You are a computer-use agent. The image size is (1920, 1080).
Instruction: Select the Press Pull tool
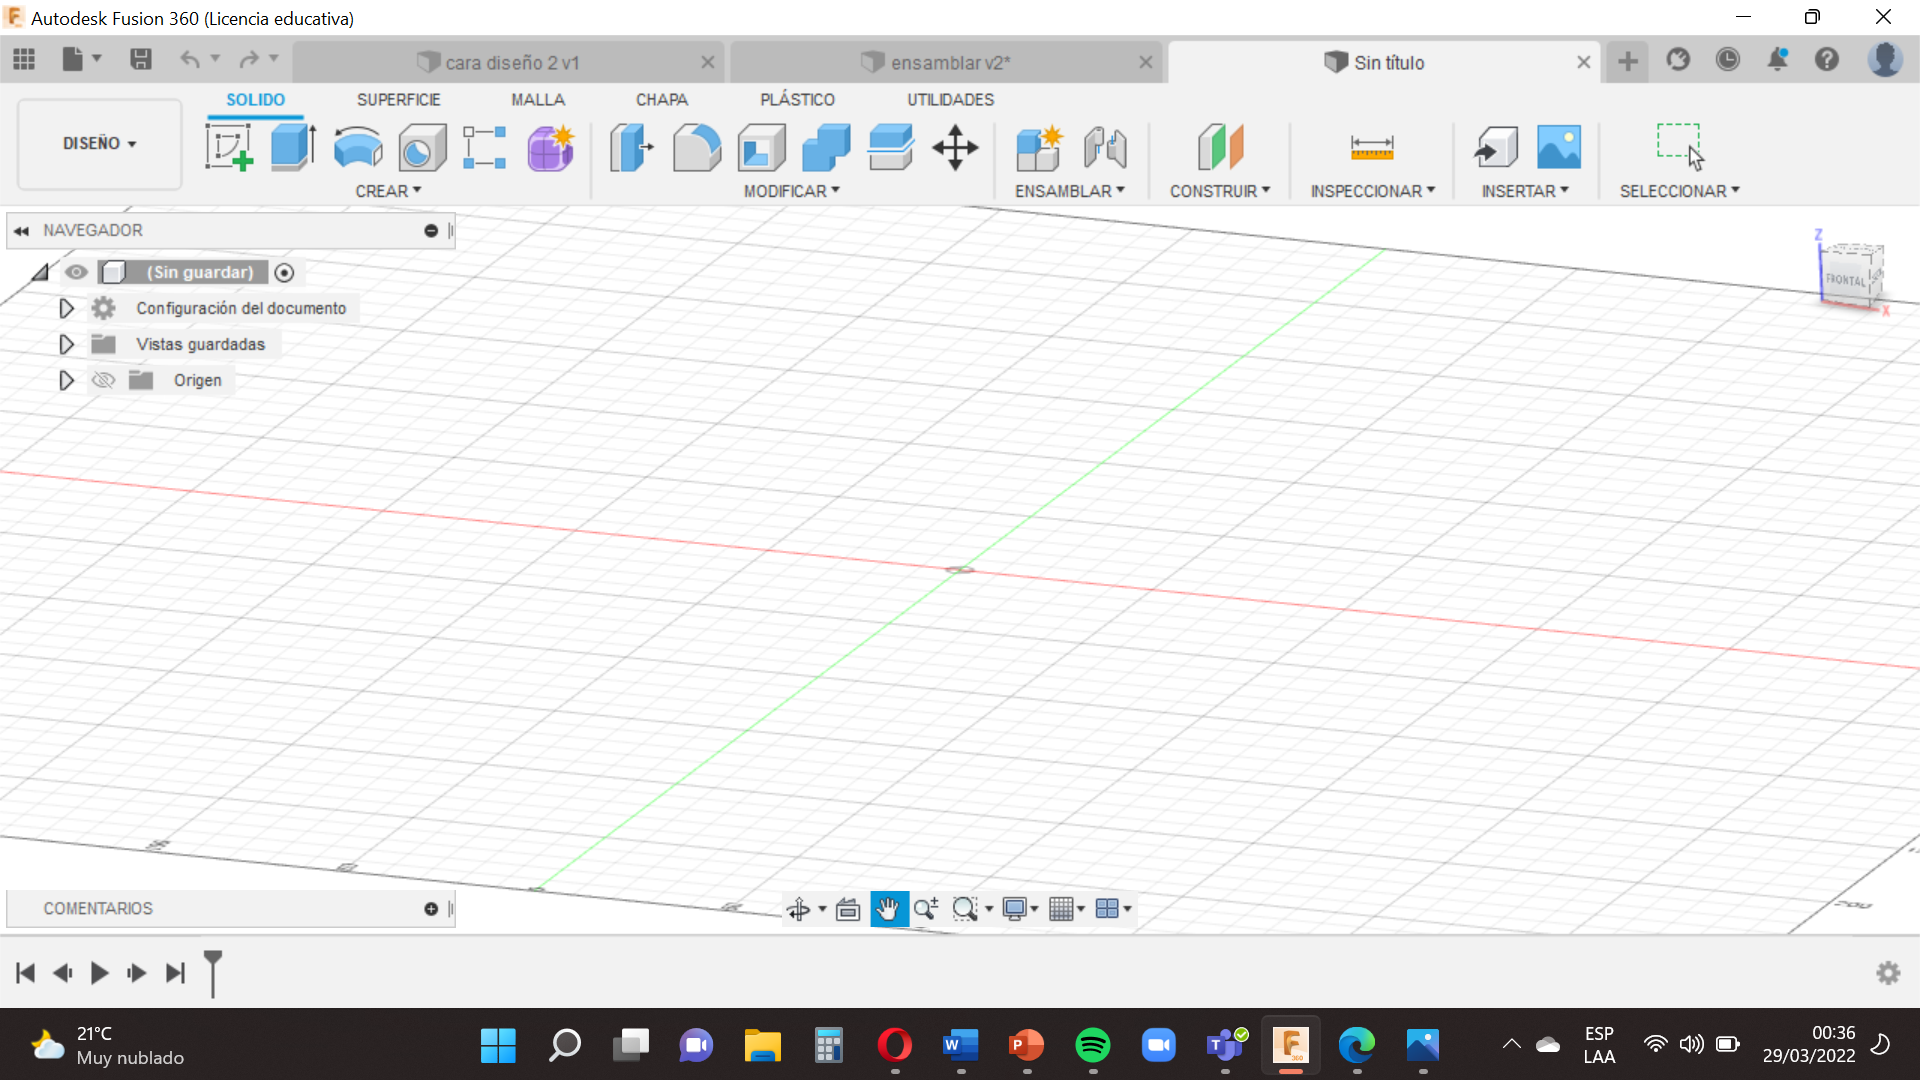[x=631, y=148]
